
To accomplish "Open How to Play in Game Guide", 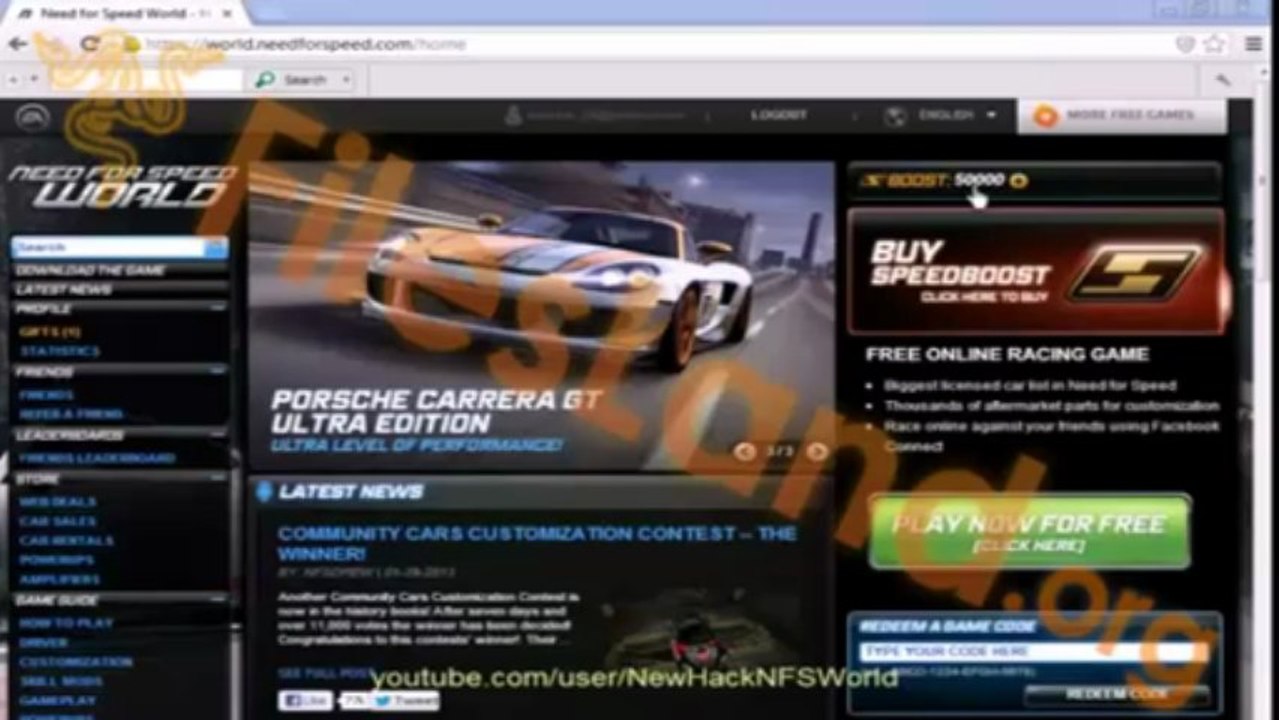I will coord(66,623).
